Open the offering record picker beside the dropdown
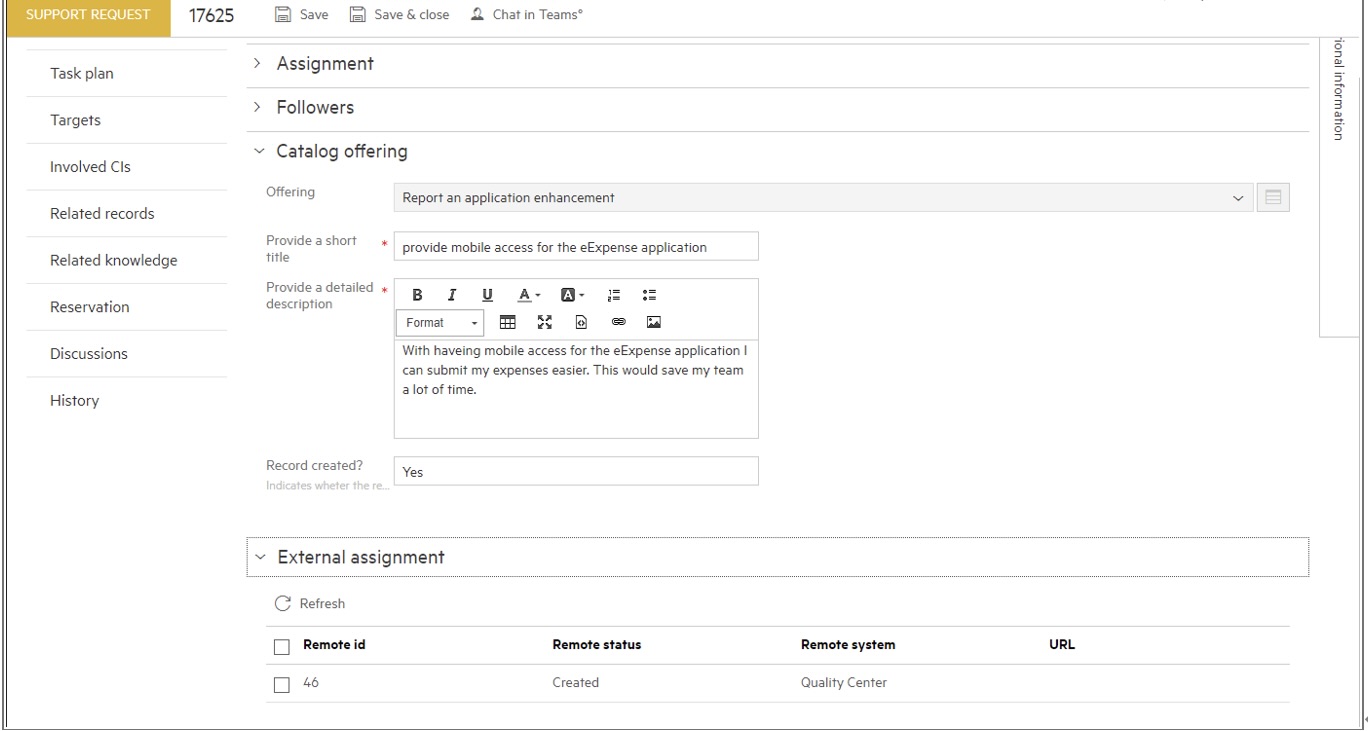Screen dimensions: 1368x731 1271,197
